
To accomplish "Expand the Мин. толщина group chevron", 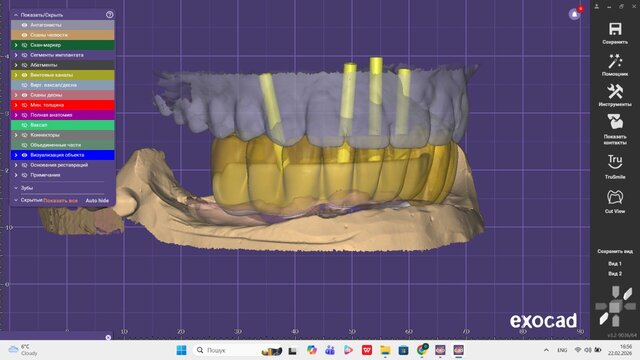I will pos(16,105).
